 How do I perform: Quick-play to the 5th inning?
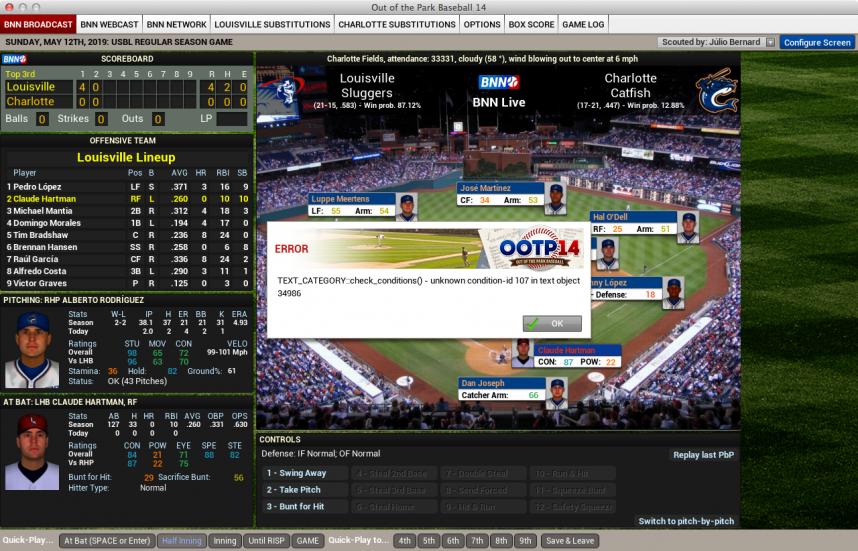pyautogui.click(x=429, y=541)
